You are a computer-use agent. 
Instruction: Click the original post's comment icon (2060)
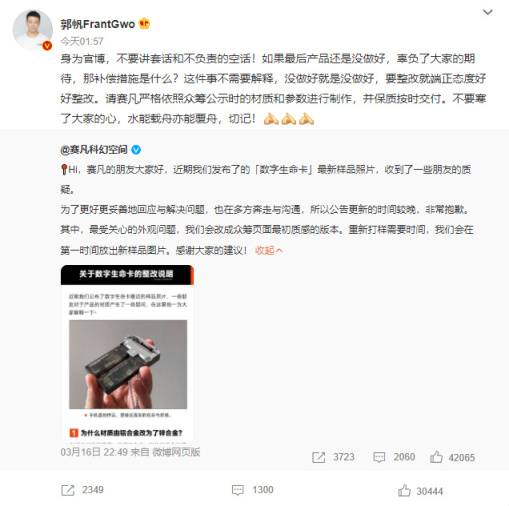click(x=379, y=457)
